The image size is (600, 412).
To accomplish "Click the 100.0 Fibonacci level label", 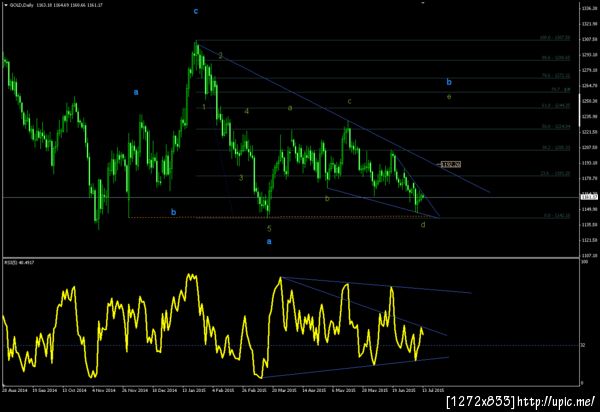I will (555, 38).
